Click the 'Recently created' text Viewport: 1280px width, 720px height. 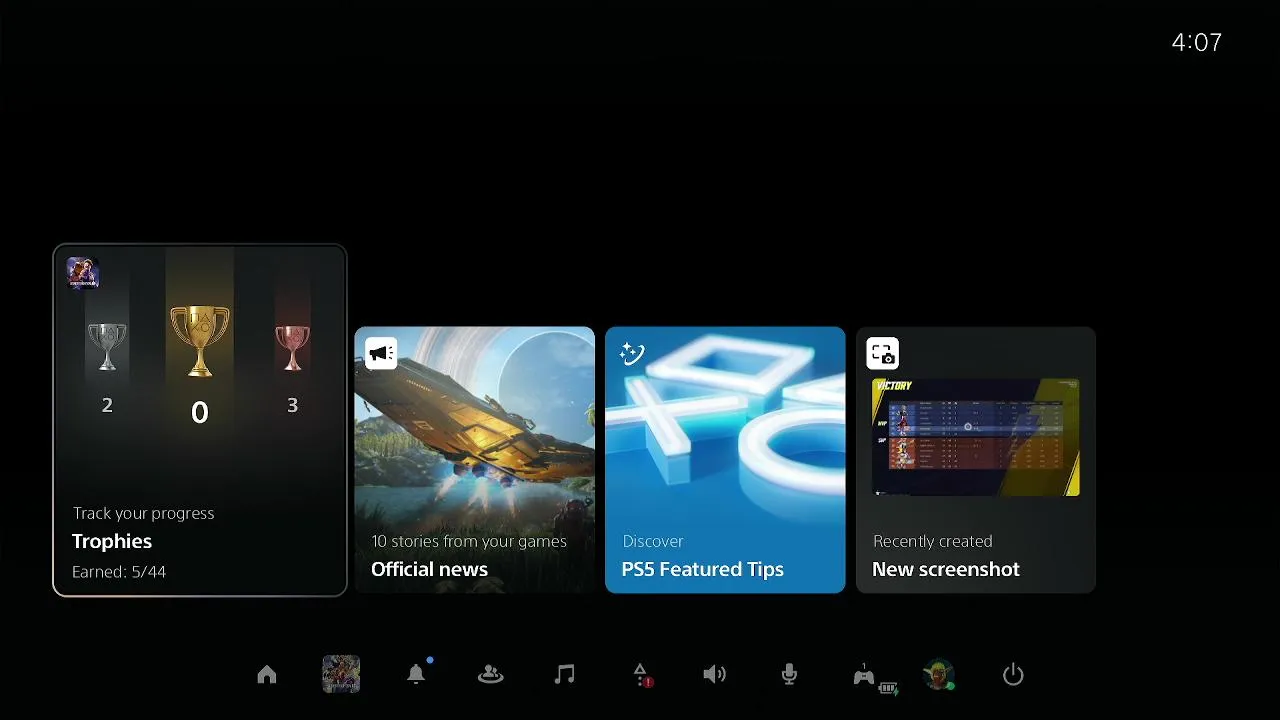(933, 541)
